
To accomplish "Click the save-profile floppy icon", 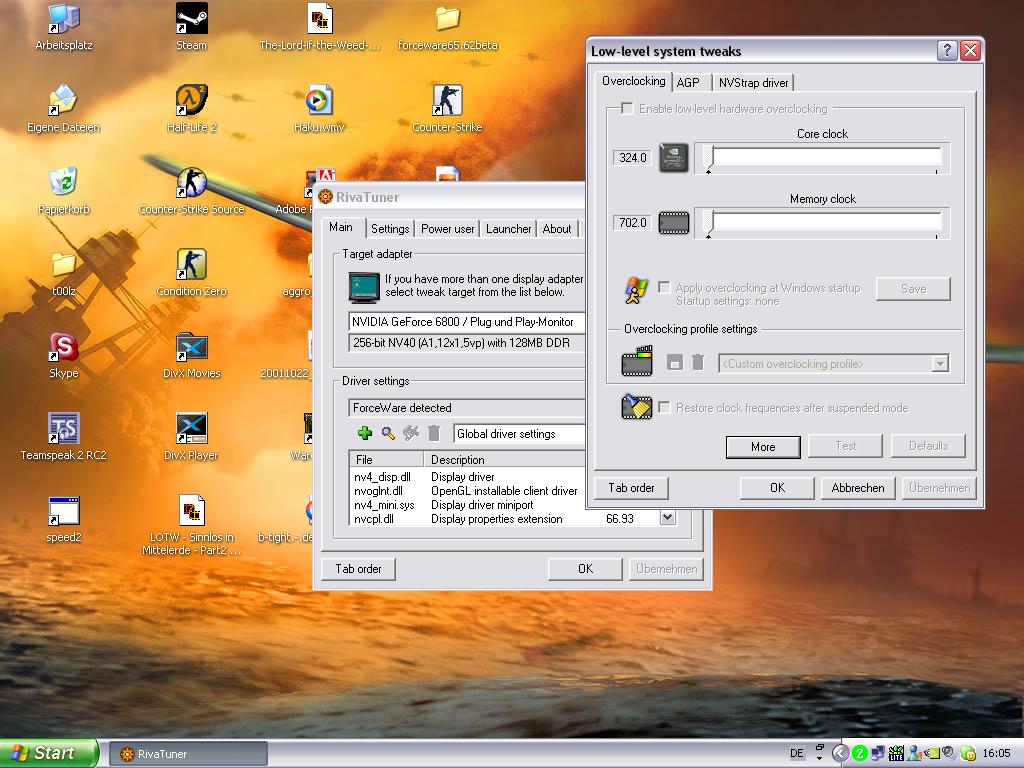I will (x=675, y=362).
